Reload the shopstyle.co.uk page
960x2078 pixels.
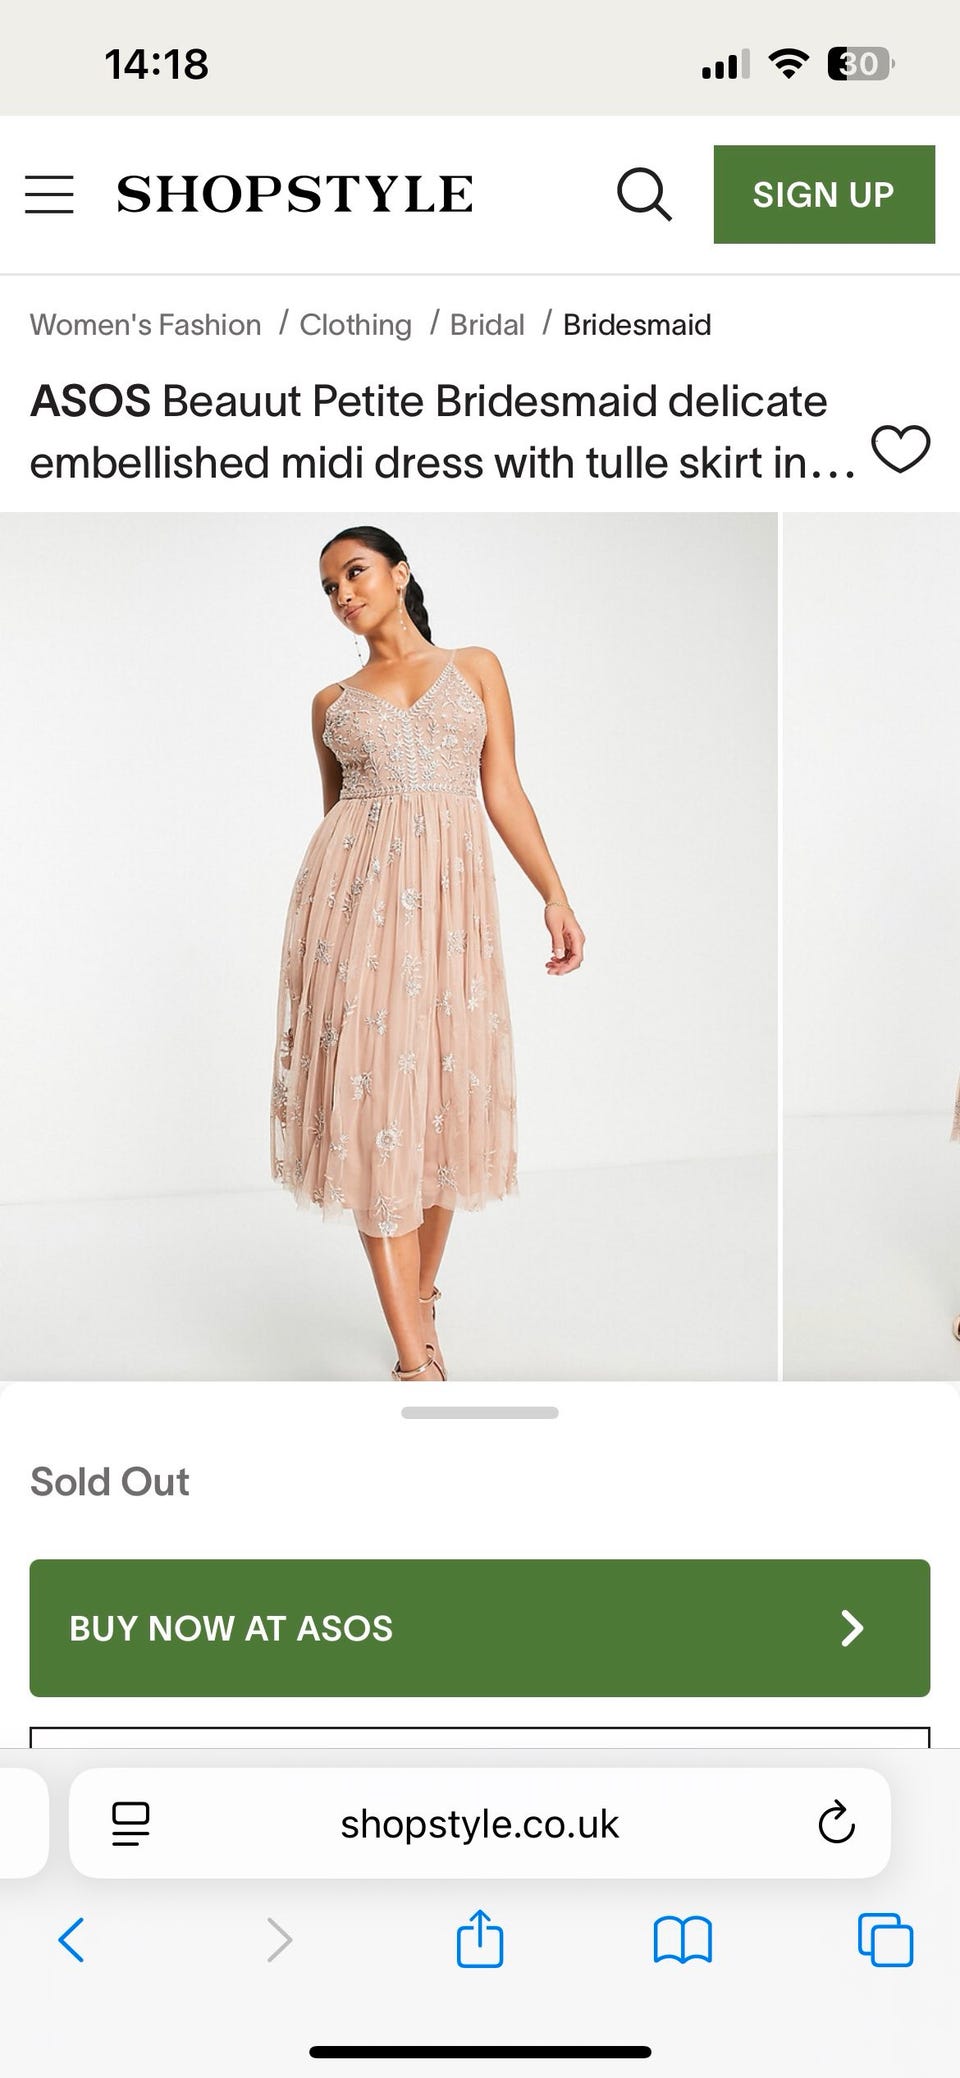click(x=836, y=1823)
